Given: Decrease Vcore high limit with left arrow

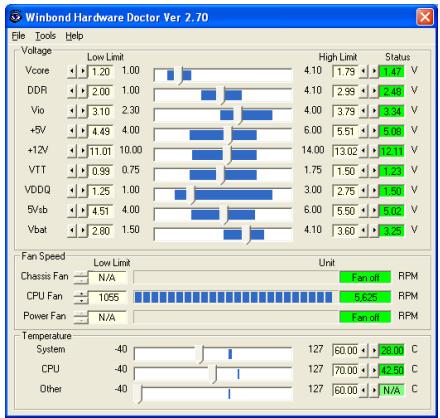Looking at the screenshot, I should [x=363, y=71].
